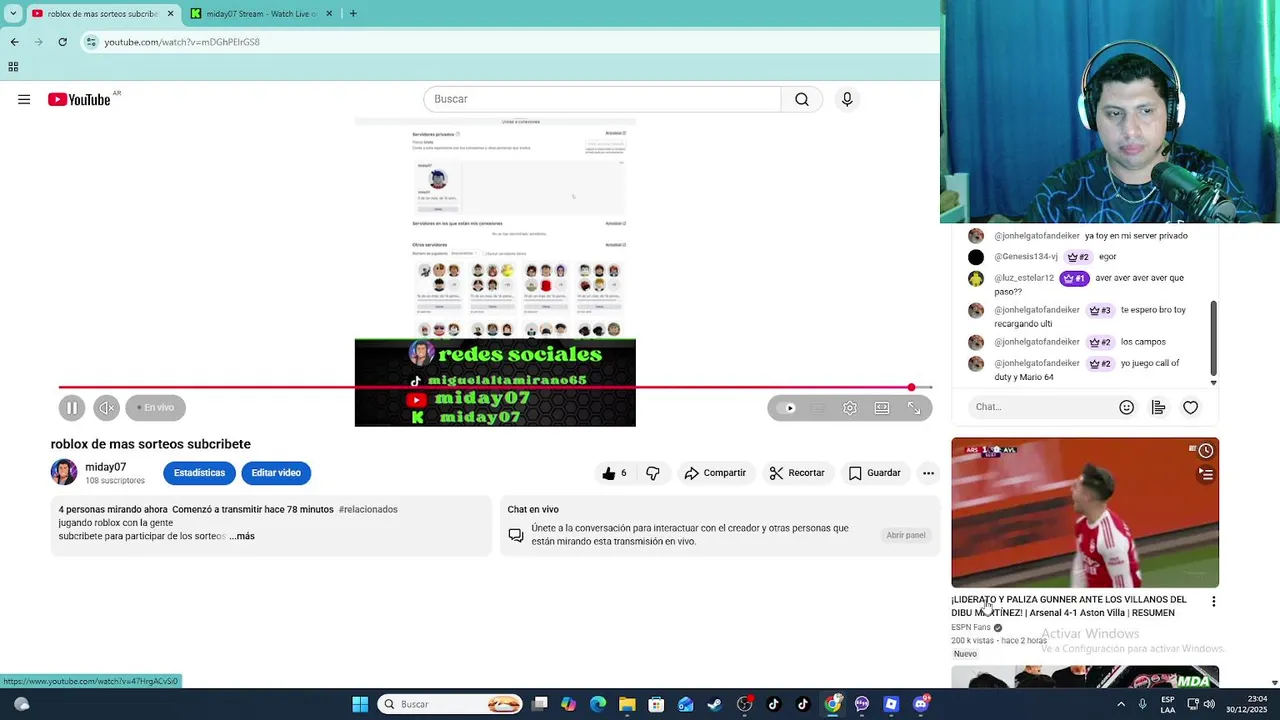Viewport: 1280px width, 720px height.
Task: Unmute the video player volume
Action: tap(107, 407)
